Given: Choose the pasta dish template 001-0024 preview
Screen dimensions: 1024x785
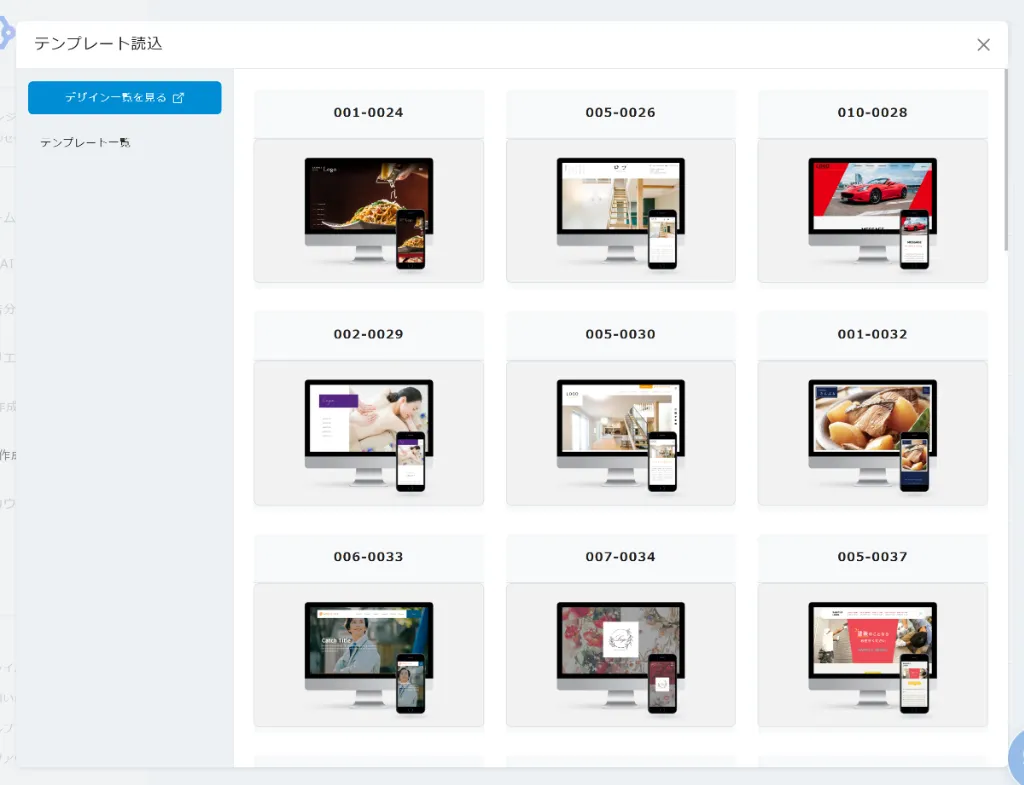Looking at the screenshot, I should (x=369, y=211).
